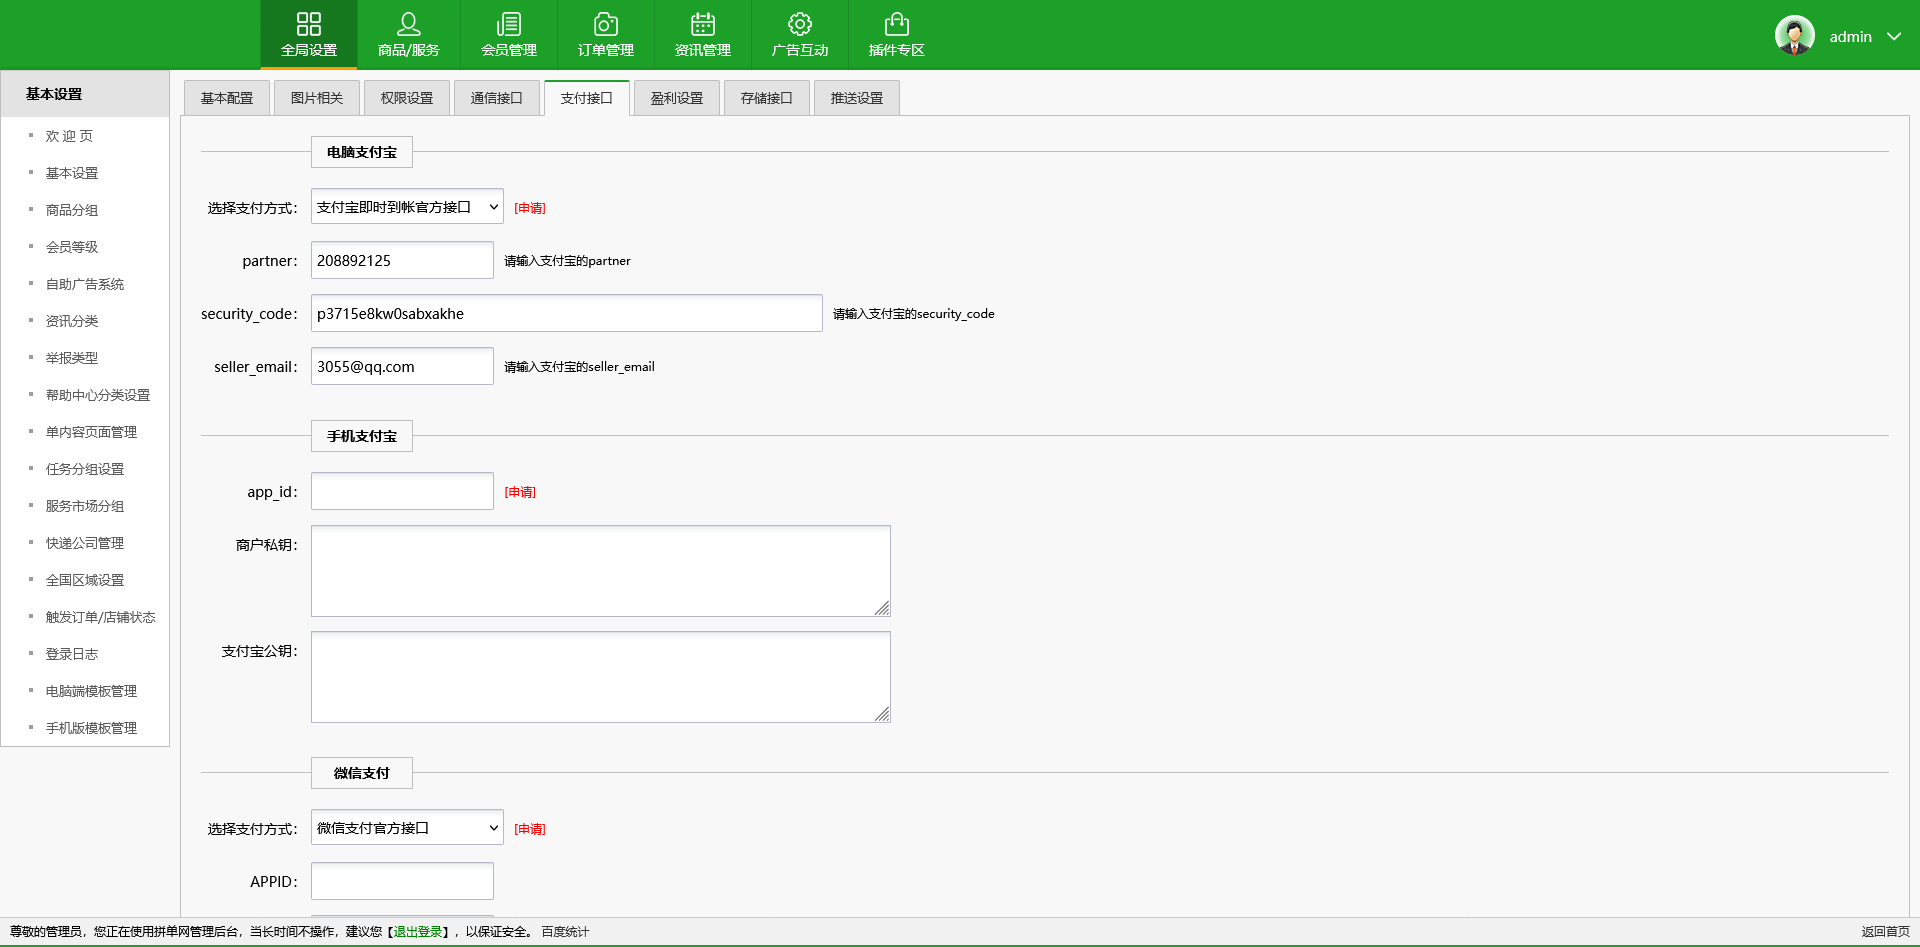Image resolution: width=1920 pixels, height=947 pixels.
Task: Click inside the 支付宝公钥 textarea
Action: coord(600,677)
